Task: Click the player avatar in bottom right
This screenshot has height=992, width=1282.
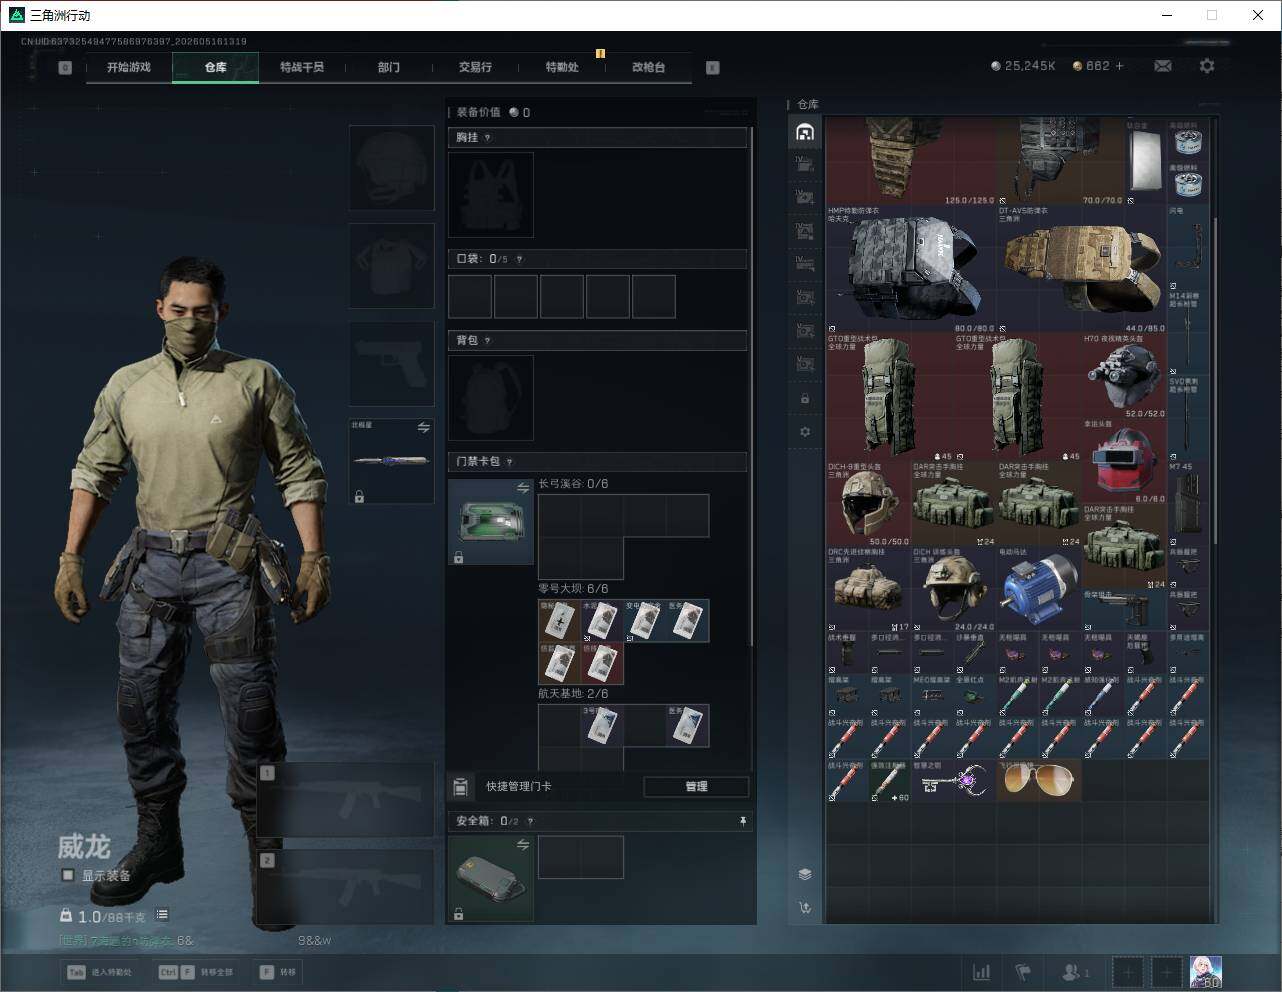Action: click(x=1205, y=971)
